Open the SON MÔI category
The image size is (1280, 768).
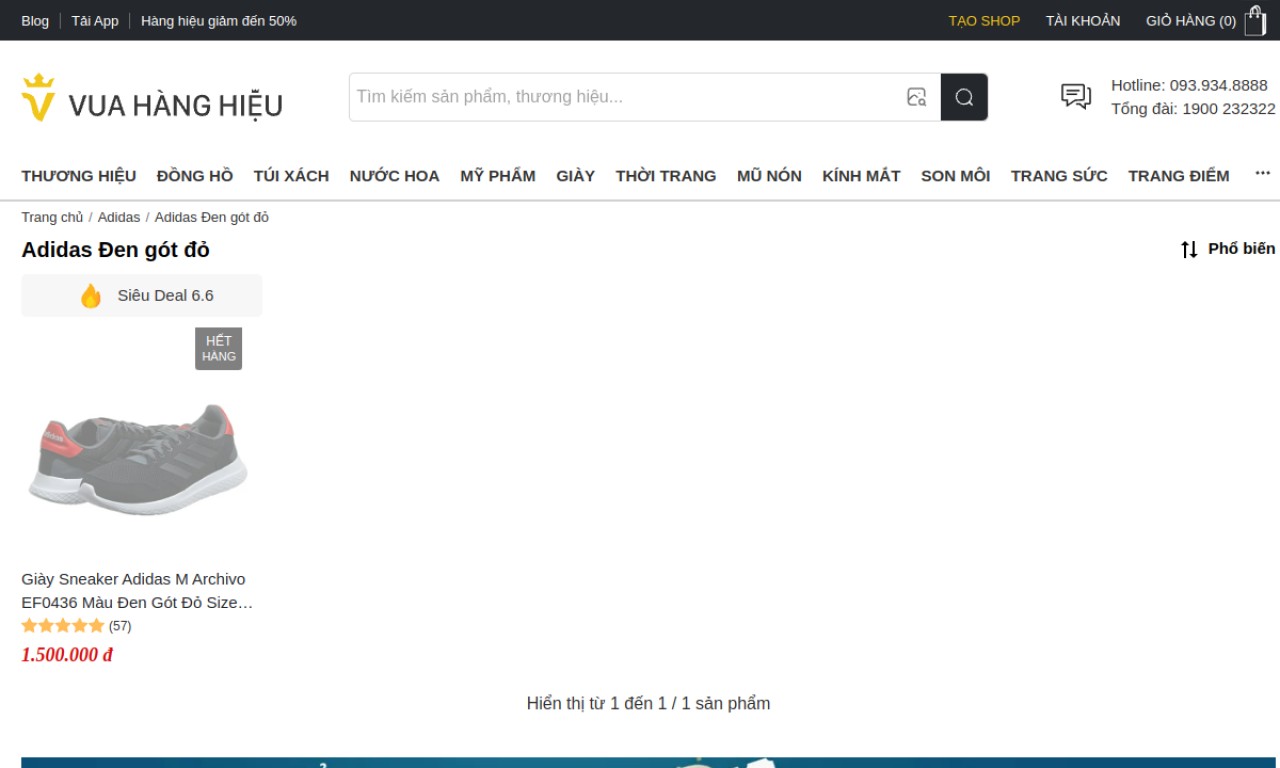[x=955, y=176]
